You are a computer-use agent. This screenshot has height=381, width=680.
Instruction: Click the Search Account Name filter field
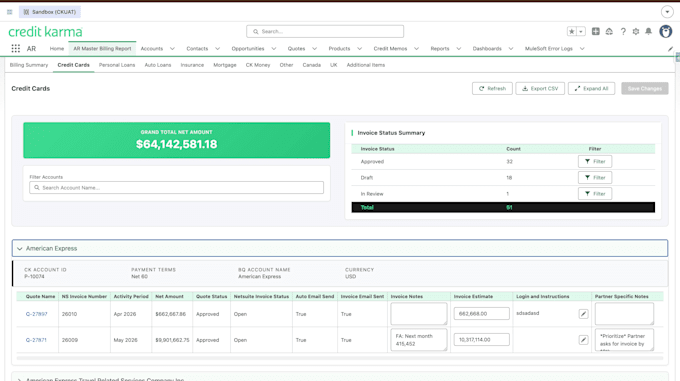click(177, 188)
